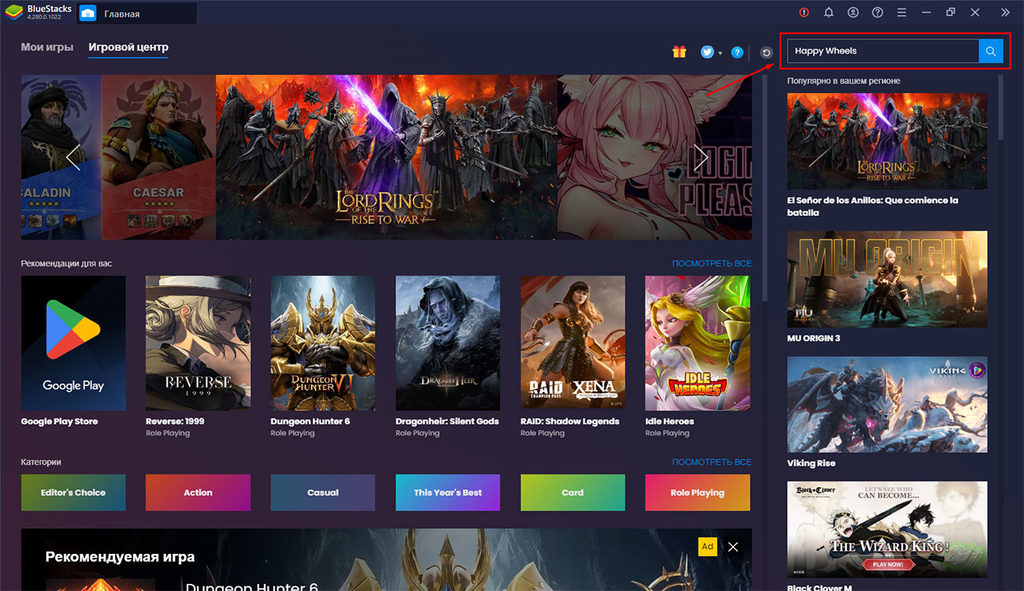This screenshot has height=591, width=1024.
Task: Minimize the BlueStacks window
Action: pyautogui.click(x=926, y=12)
